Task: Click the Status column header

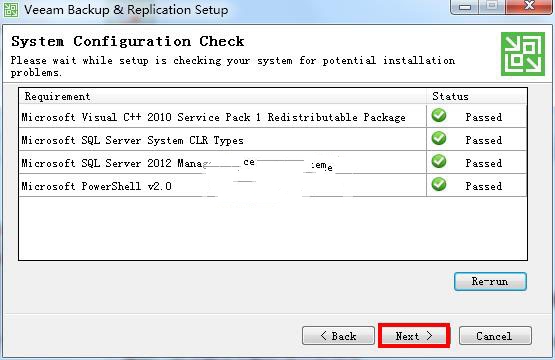Action: point(477,96)
